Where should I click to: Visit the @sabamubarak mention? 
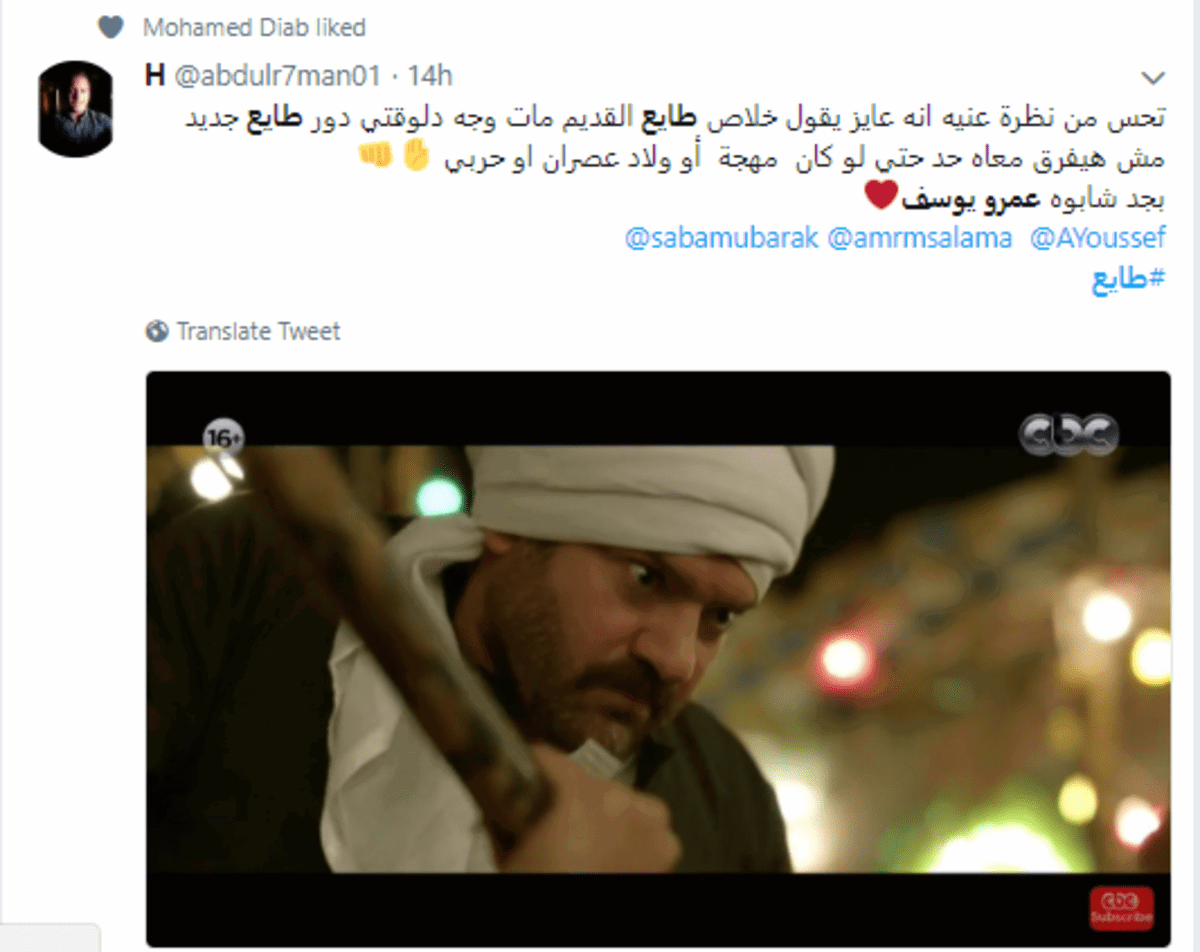721,239
